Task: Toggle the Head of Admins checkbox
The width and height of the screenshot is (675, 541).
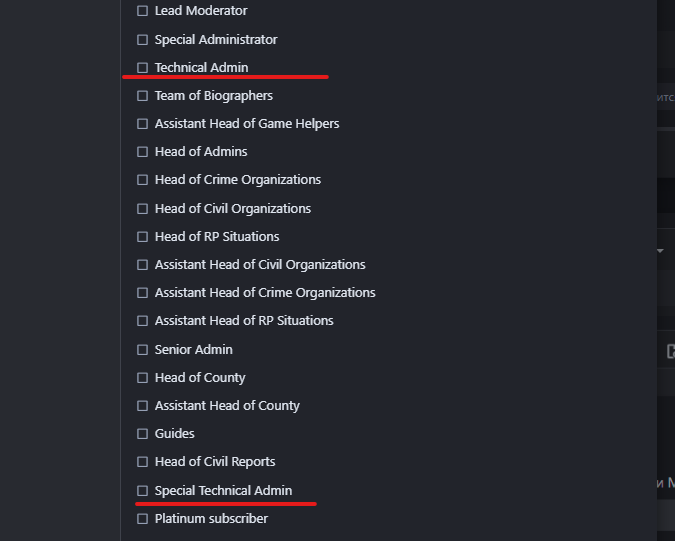Action: pos(142,152)
